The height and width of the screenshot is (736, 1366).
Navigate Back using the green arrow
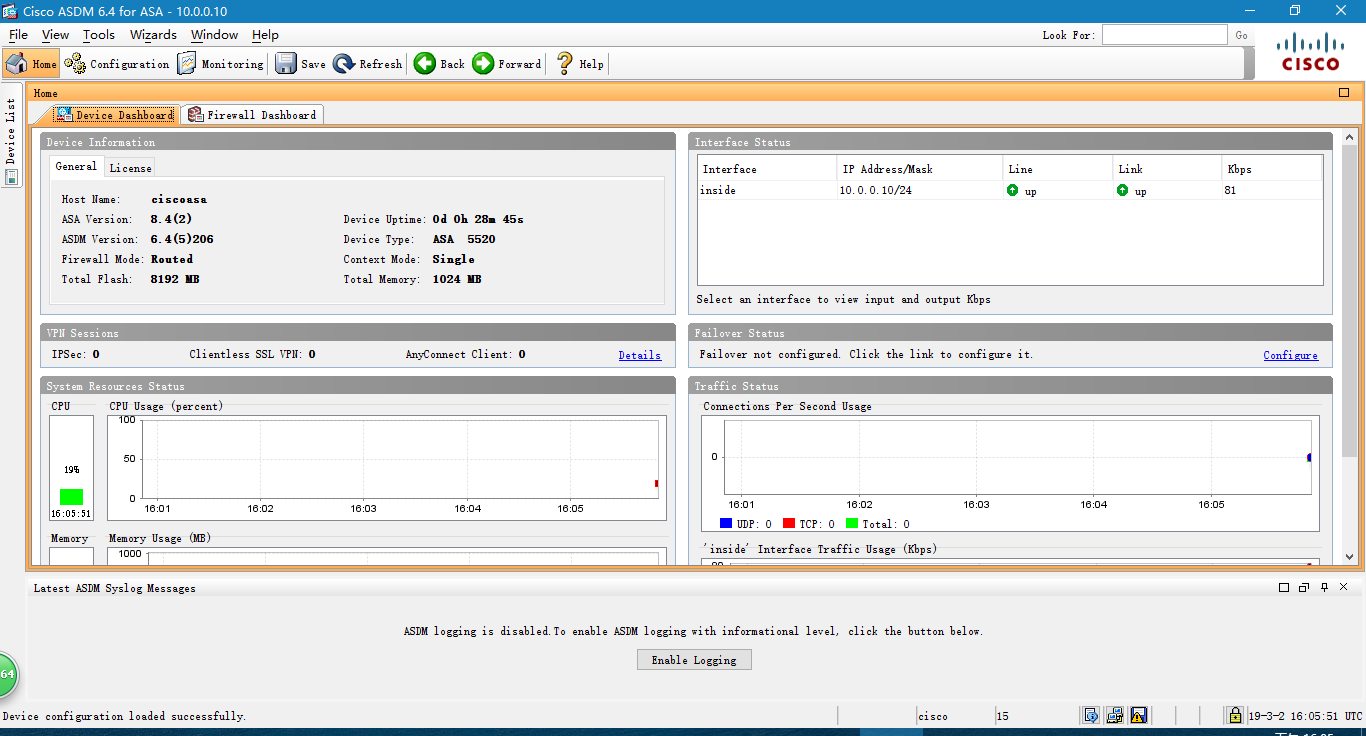click(x=439, y=63)
